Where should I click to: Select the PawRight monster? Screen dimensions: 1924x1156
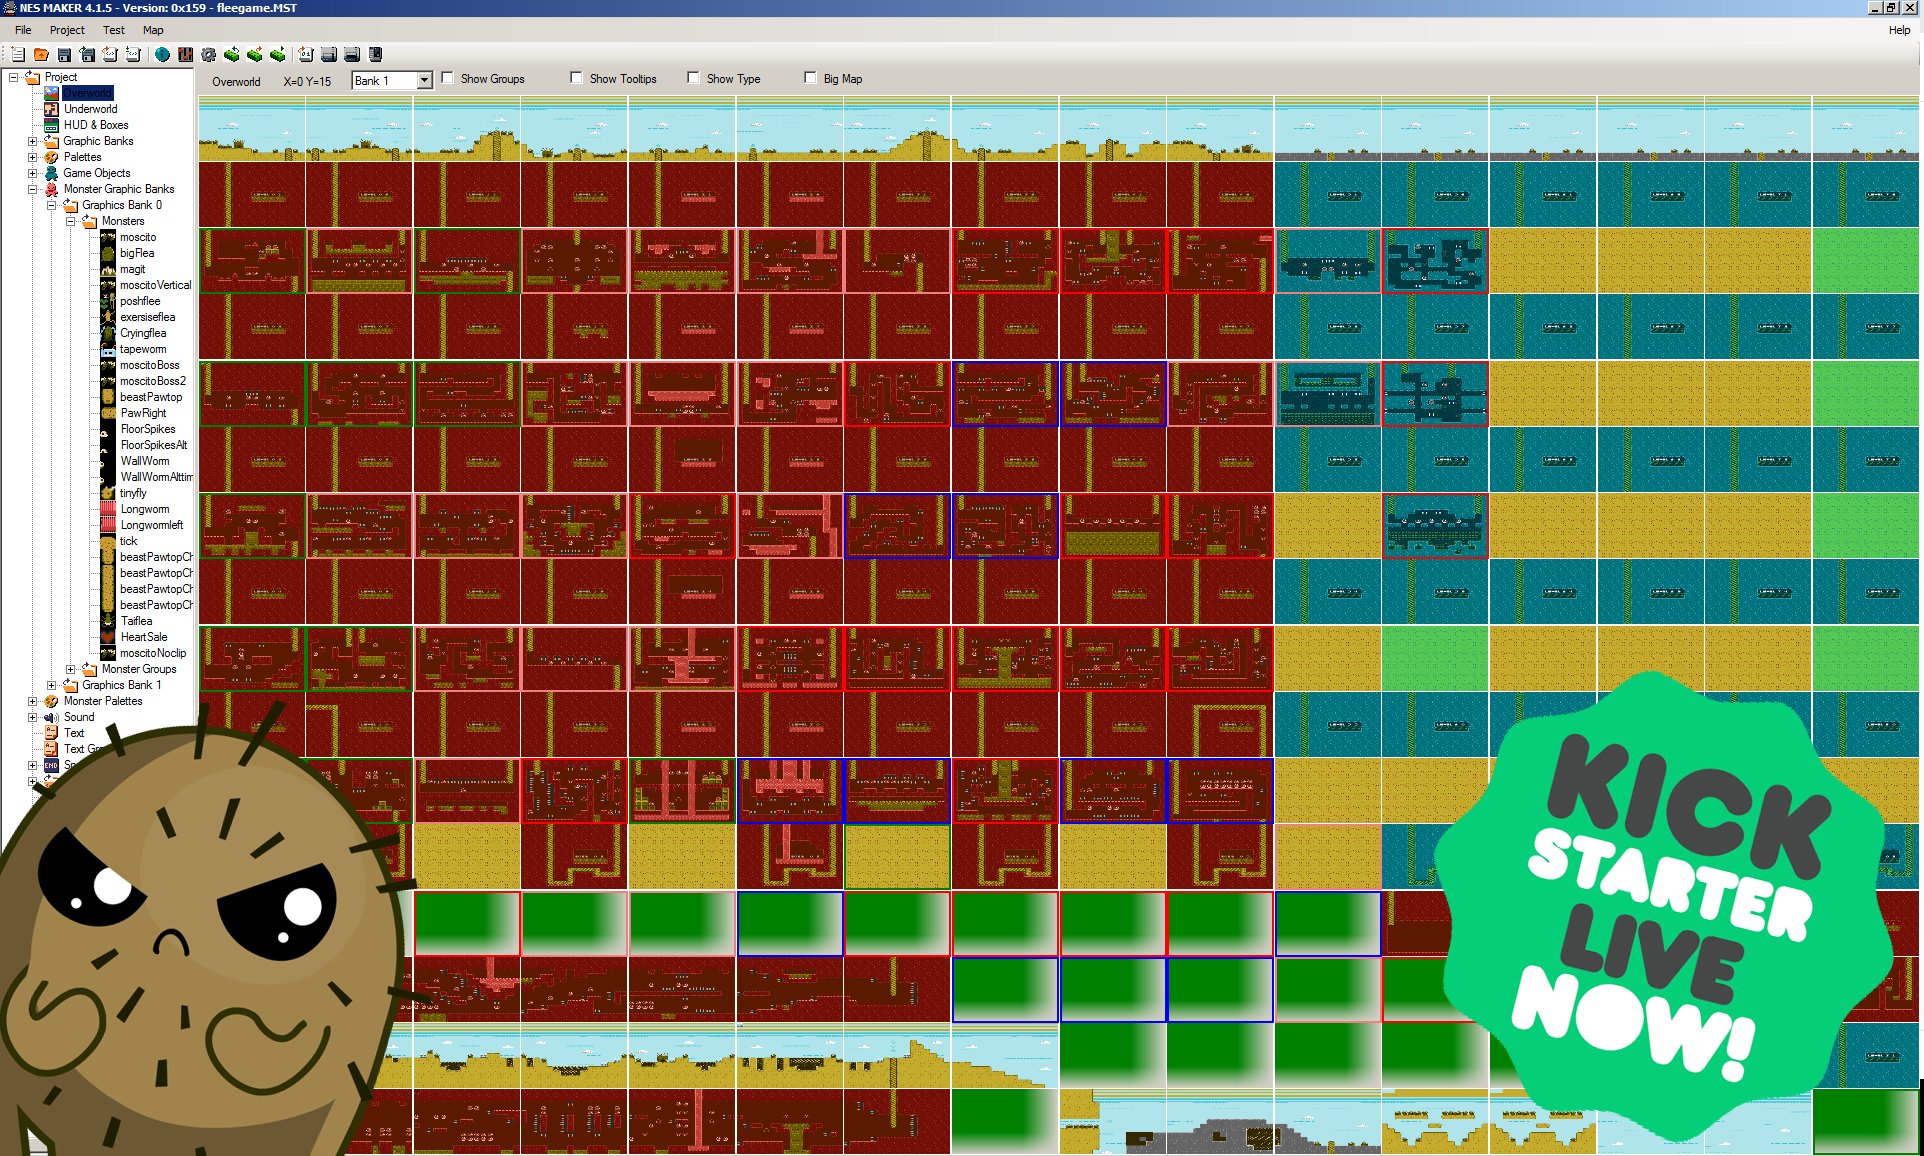tap(143, 413)
